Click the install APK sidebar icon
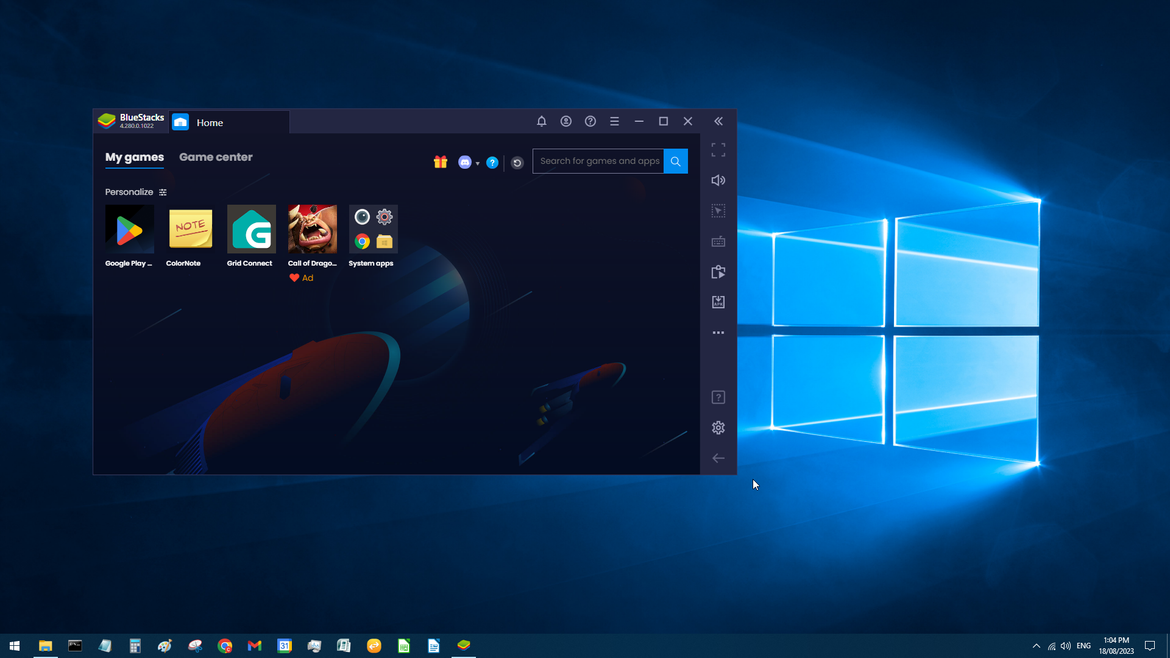This screenshot has width=1170, height=658. 718,301
